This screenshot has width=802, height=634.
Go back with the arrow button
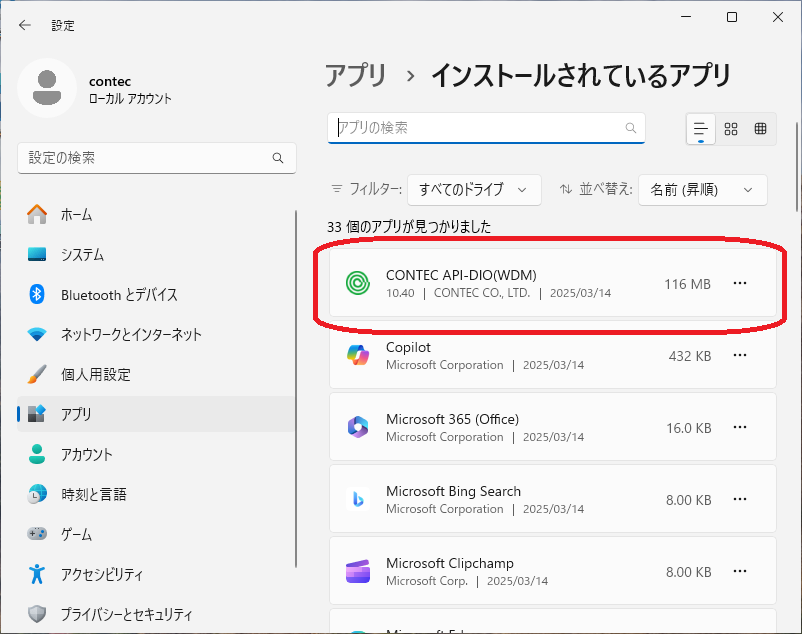click(25, 25)
